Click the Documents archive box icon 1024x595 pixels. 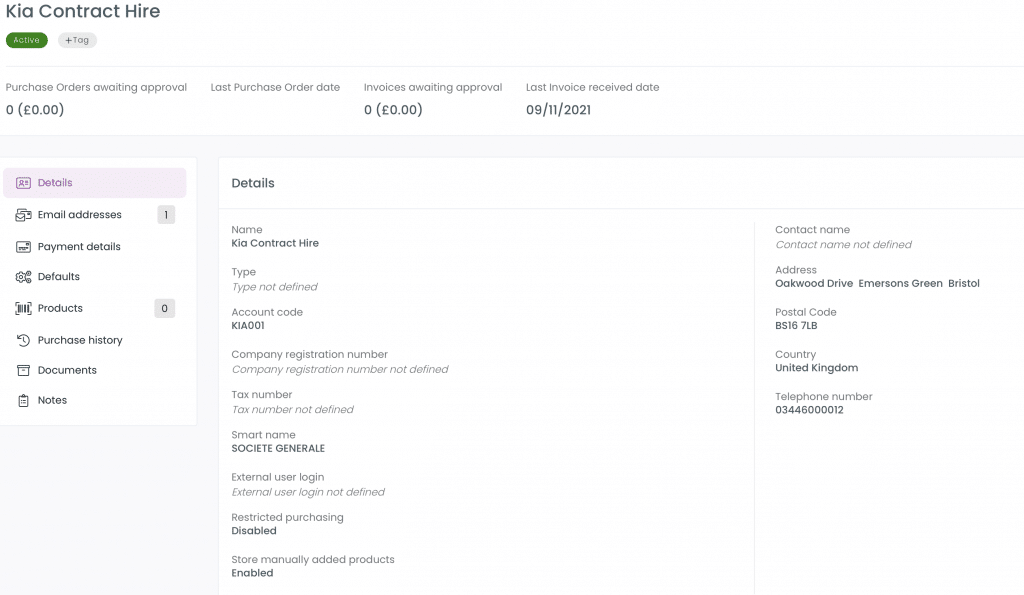pyautogui.click(x=24, y=370)
